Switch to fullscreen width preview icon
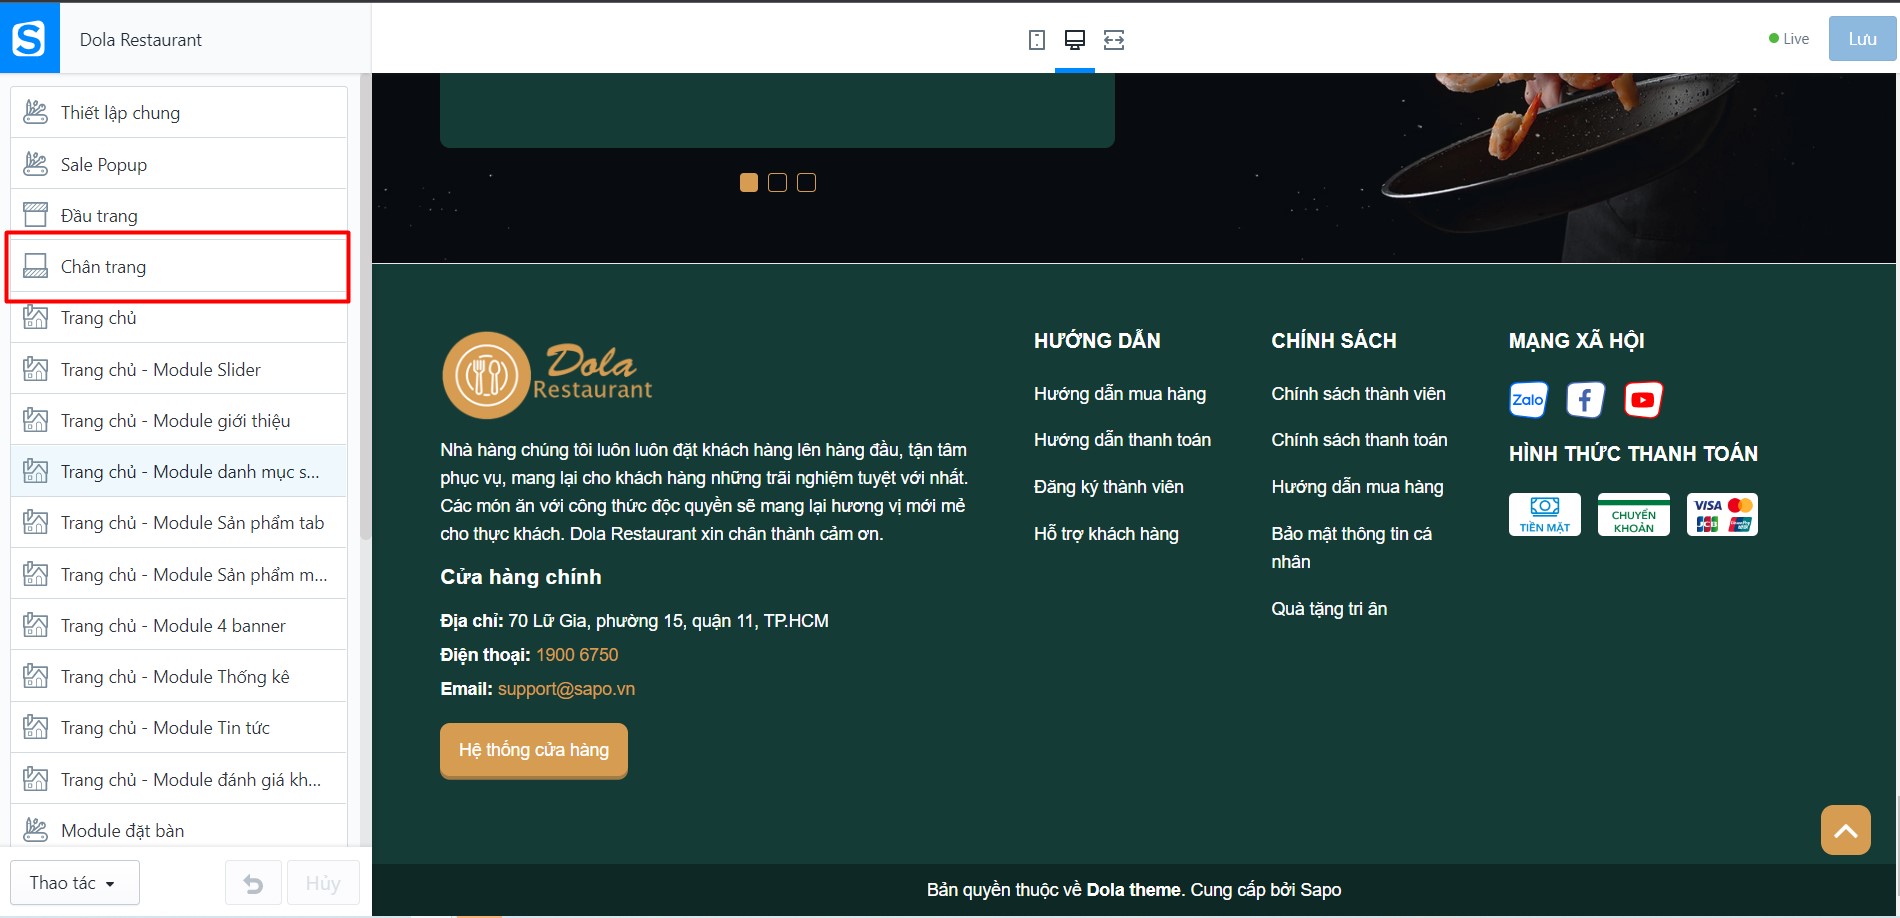 pos(1114,40)
